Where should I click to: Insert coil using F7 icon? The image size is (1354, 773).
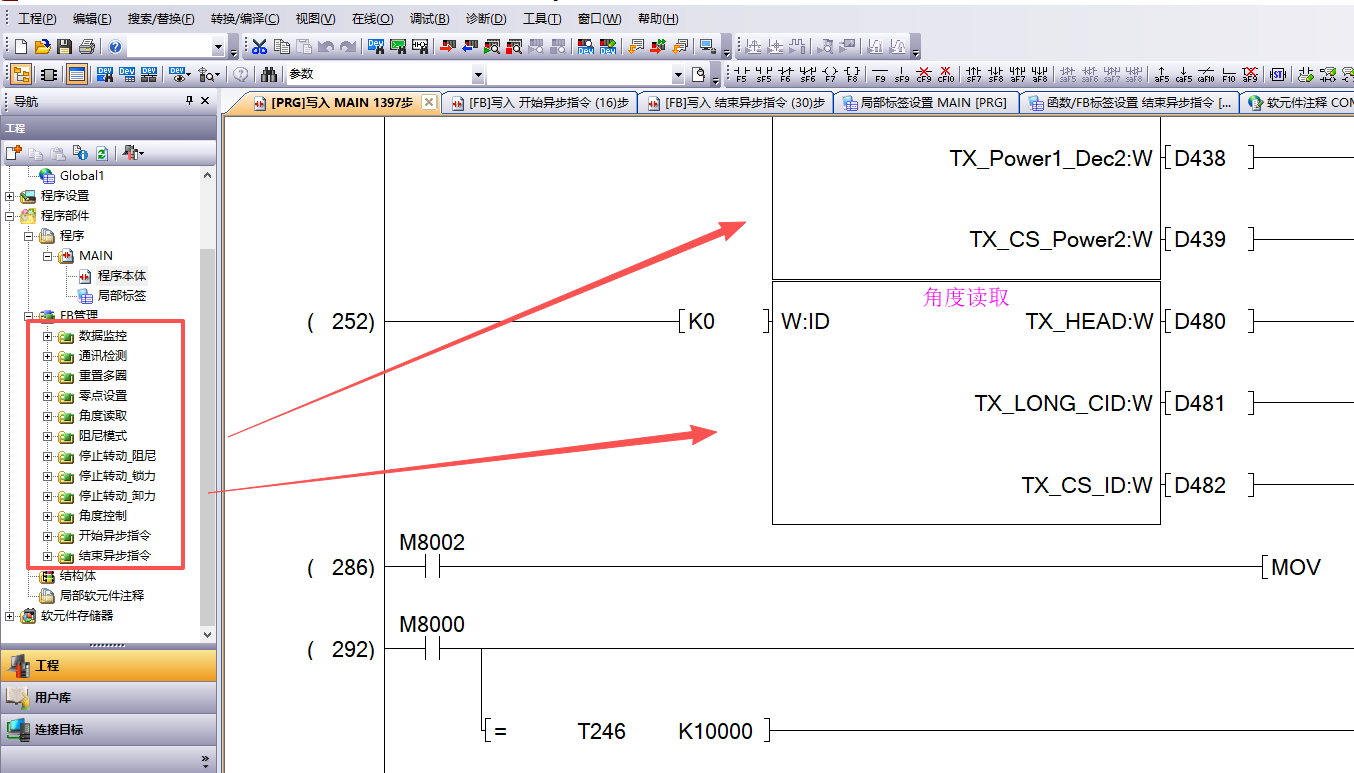click(x=830, y=75)
